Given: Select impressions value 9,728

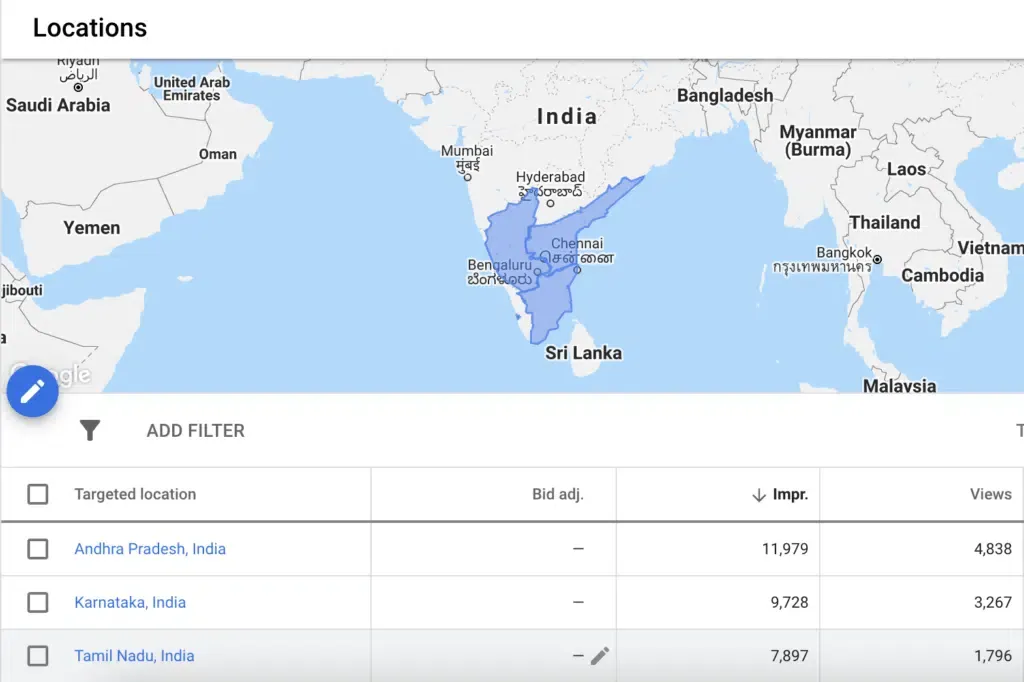Looking at the screenshot, I should pos(790,602).
